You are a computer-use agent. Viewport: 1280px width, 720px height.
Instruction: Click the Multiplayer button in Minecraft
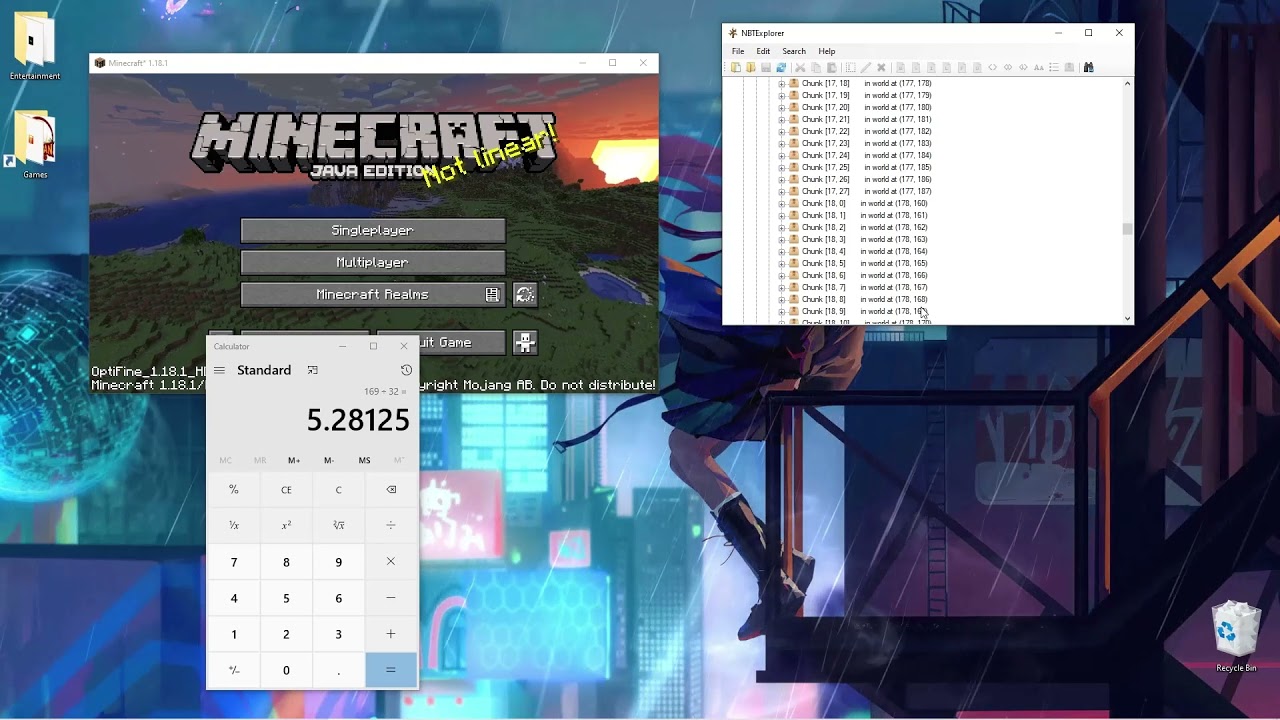tap(373, 262)
